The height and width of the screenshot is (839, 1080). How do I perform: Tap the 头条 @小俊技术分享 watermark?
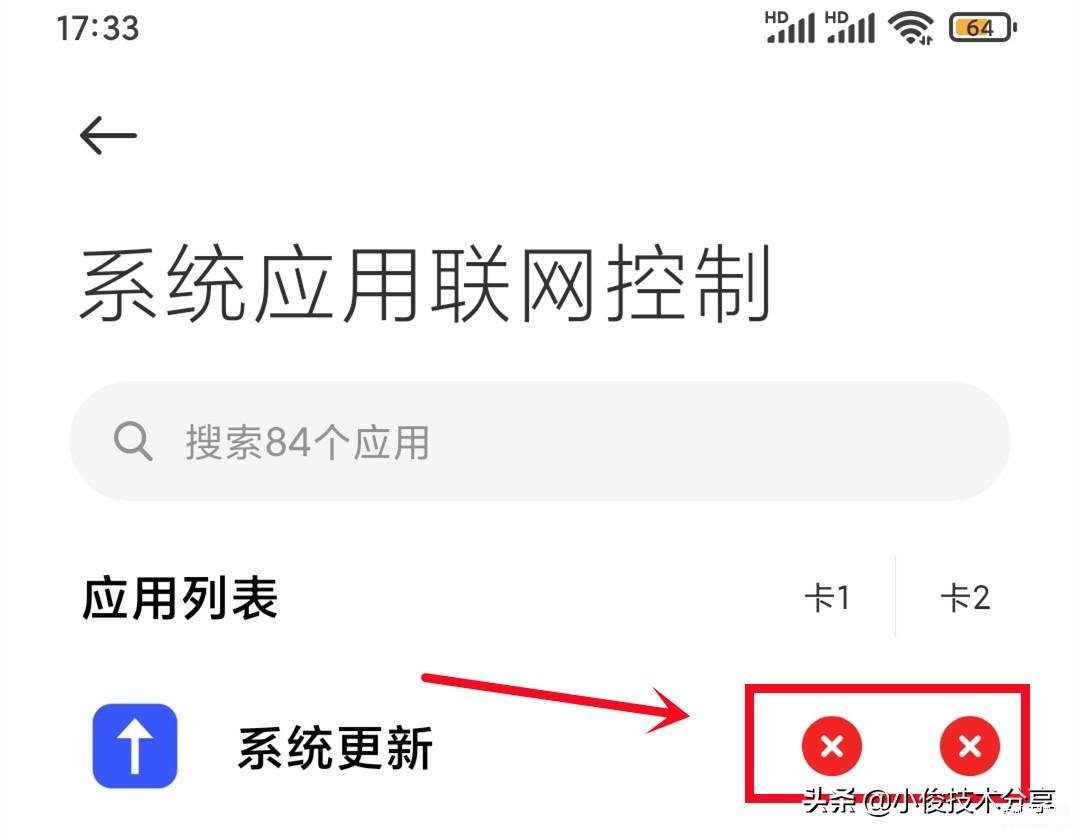coord(929,802)
